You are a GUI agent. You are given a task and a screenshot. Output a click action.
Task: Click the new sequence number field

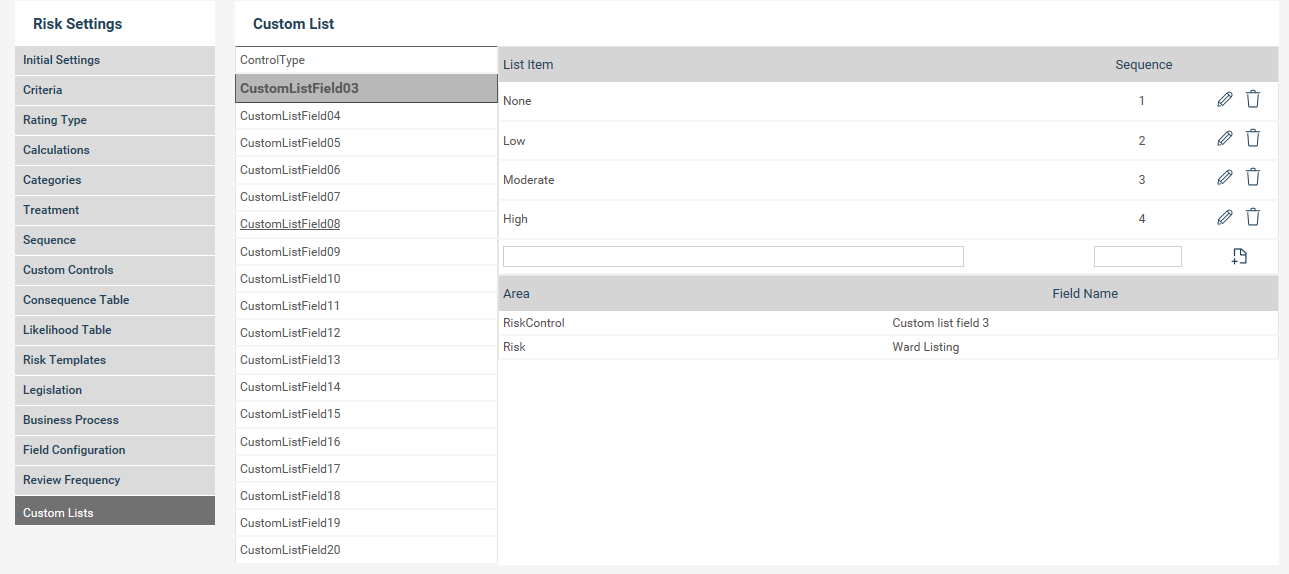pyautogui.click(x=1137, y=257)
